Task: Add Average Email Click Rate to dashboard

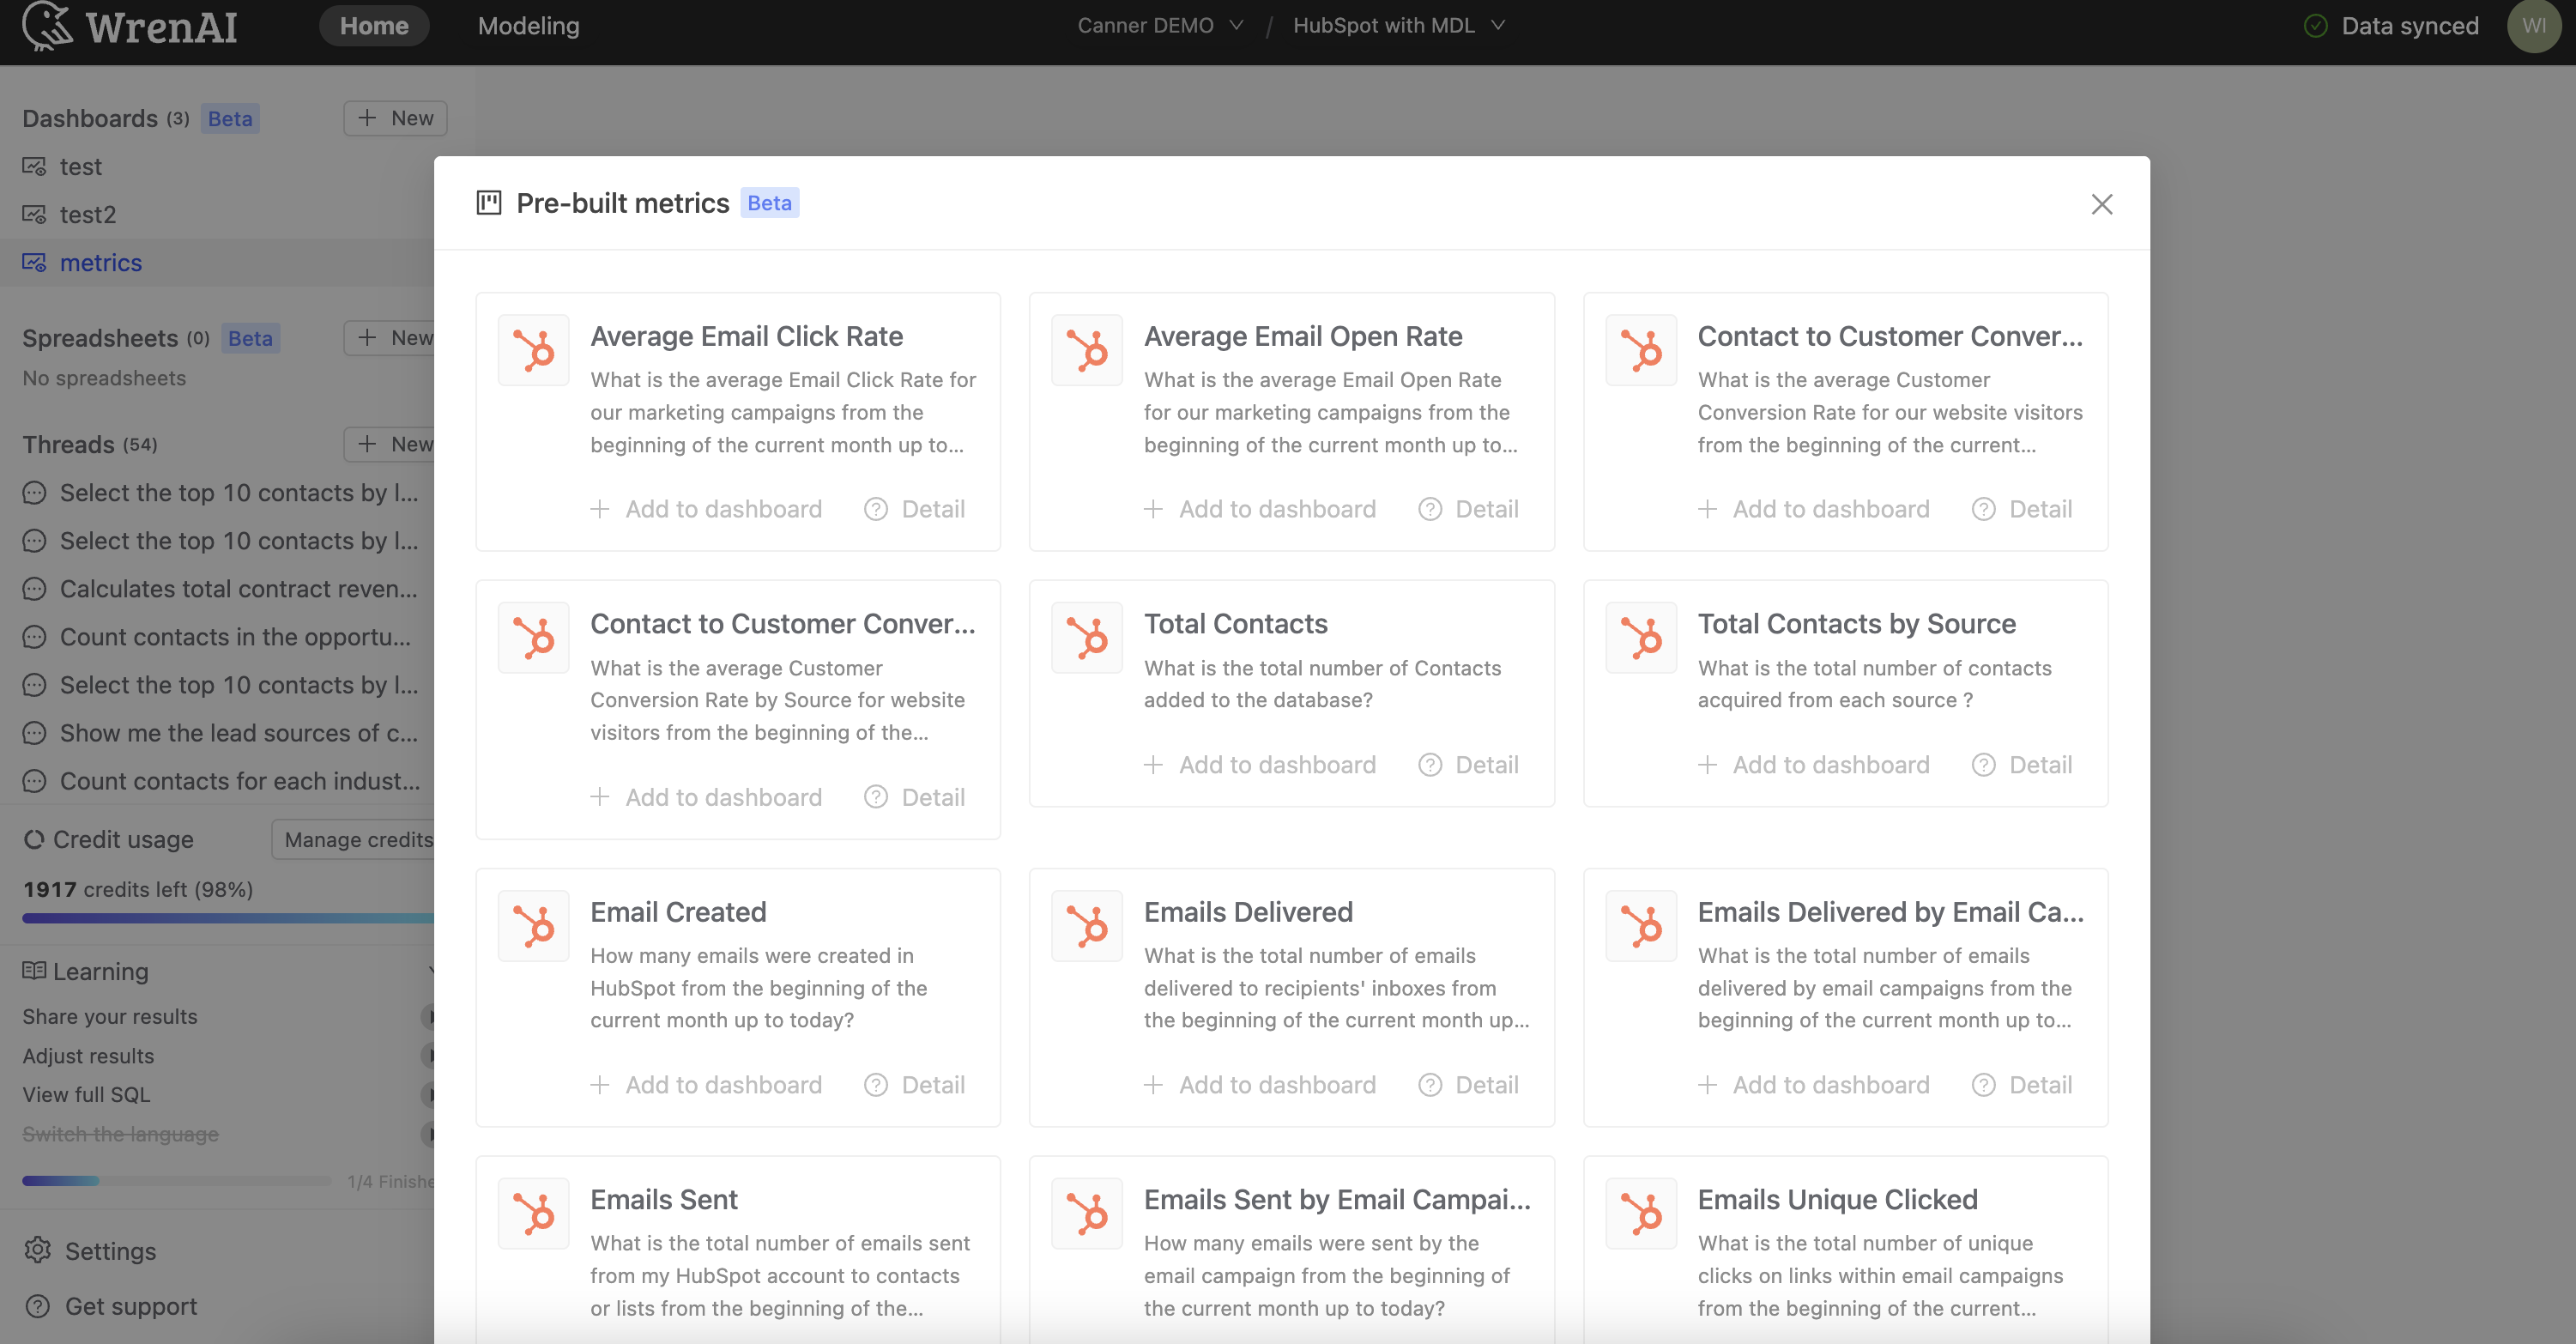Action: click(x=706, y=509)
